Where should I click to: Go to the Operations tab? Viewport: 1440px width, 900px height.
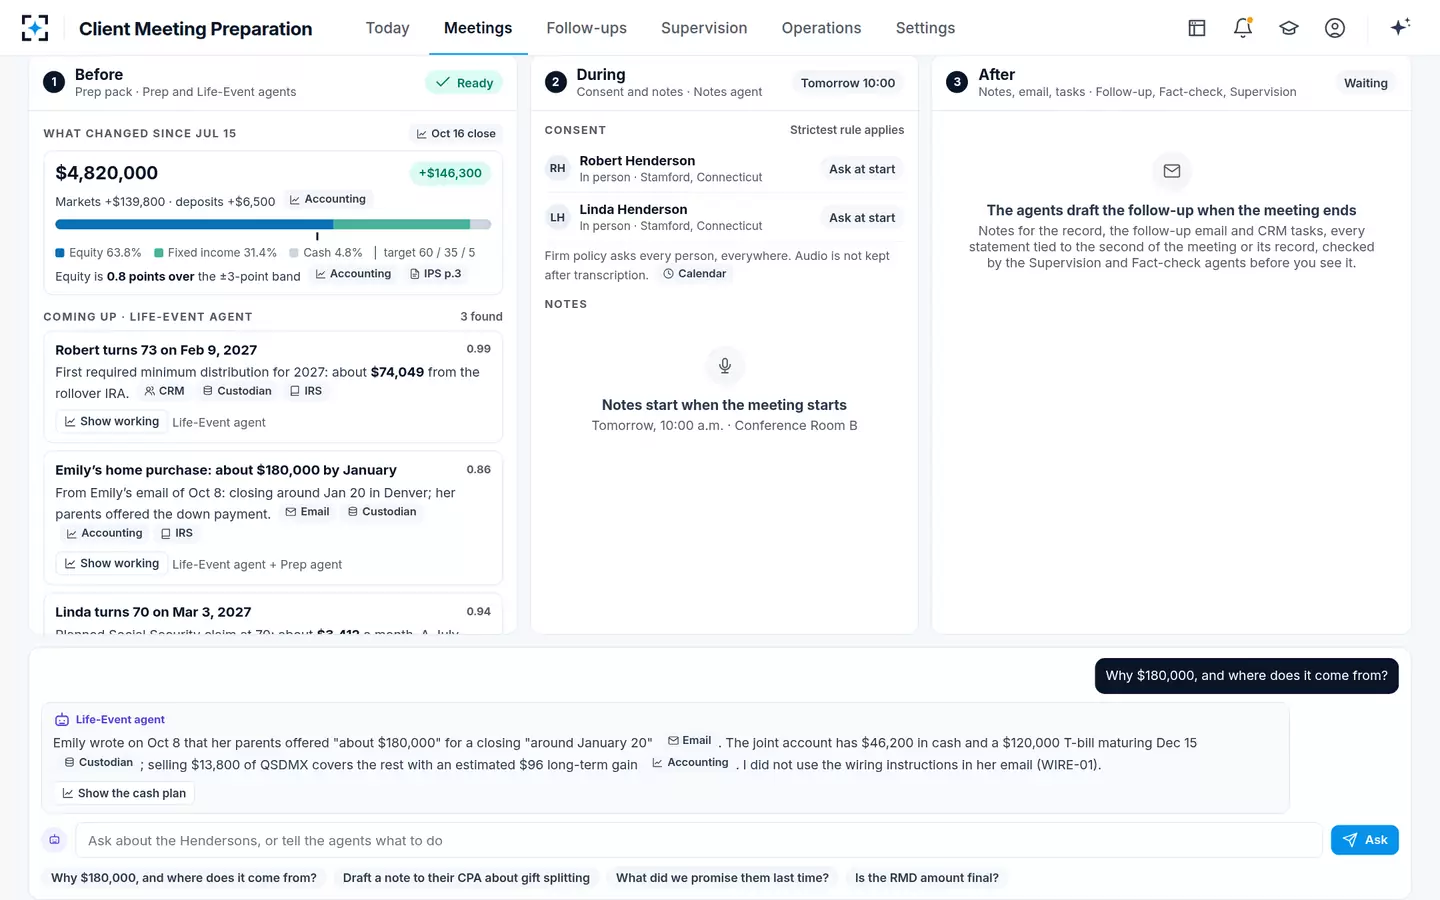click(x=822, y=28)
